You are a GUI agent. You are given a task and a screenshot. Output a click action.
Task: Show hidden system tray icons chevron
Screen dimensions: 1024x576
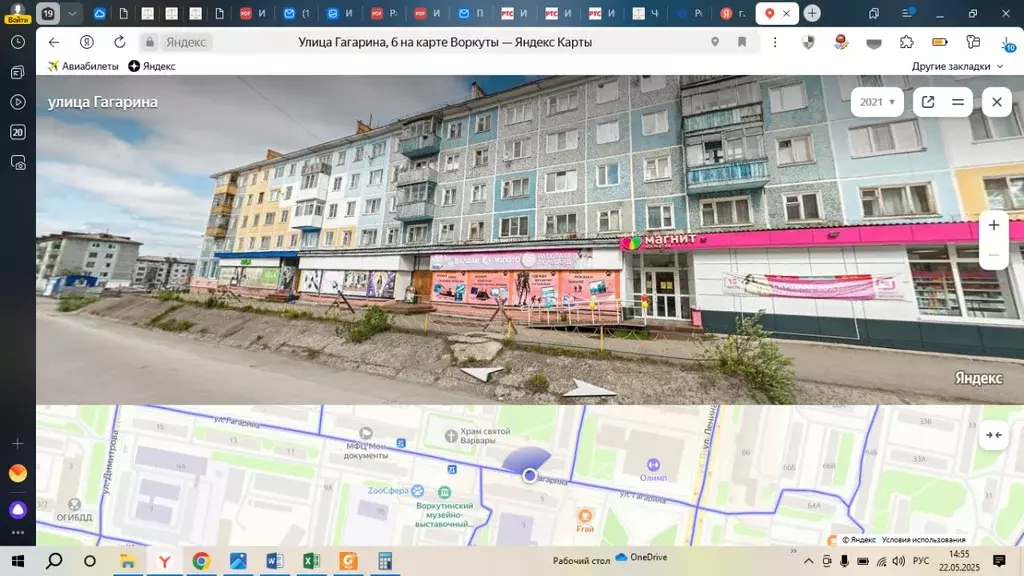coord(808,561)
